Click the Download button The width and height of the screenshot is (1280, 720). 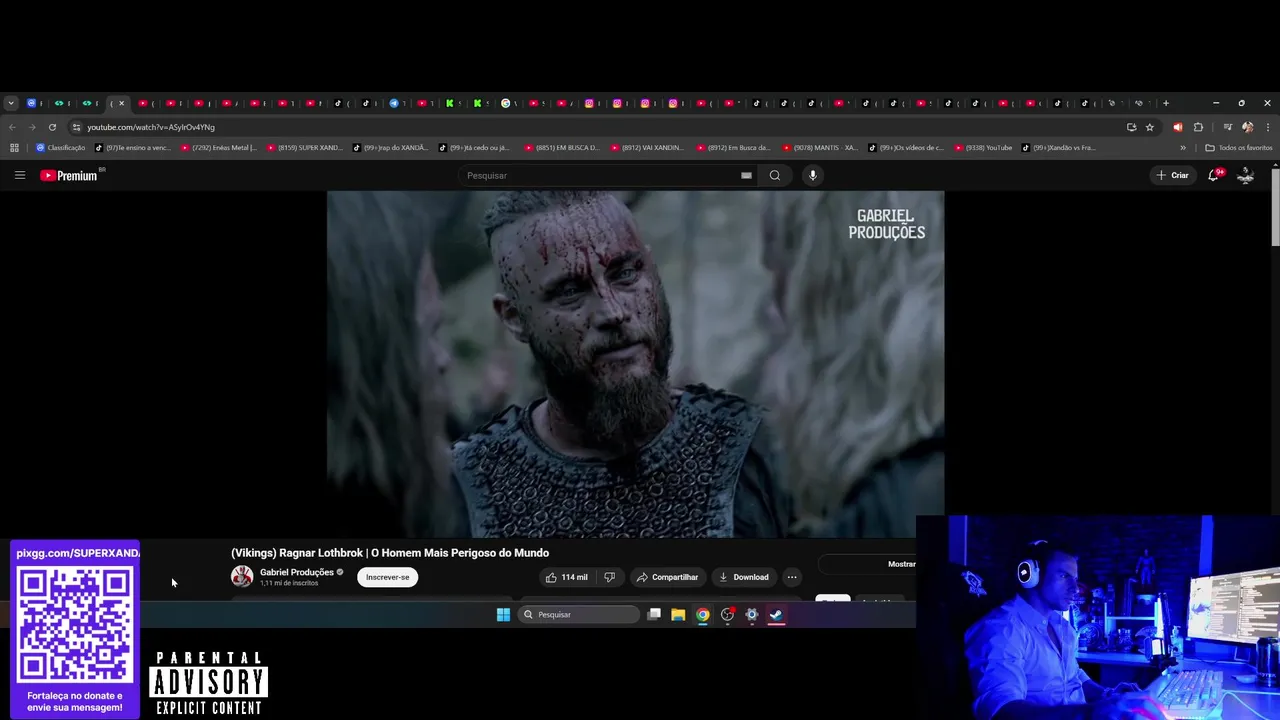pyautogui.click(x=744, y=577)
